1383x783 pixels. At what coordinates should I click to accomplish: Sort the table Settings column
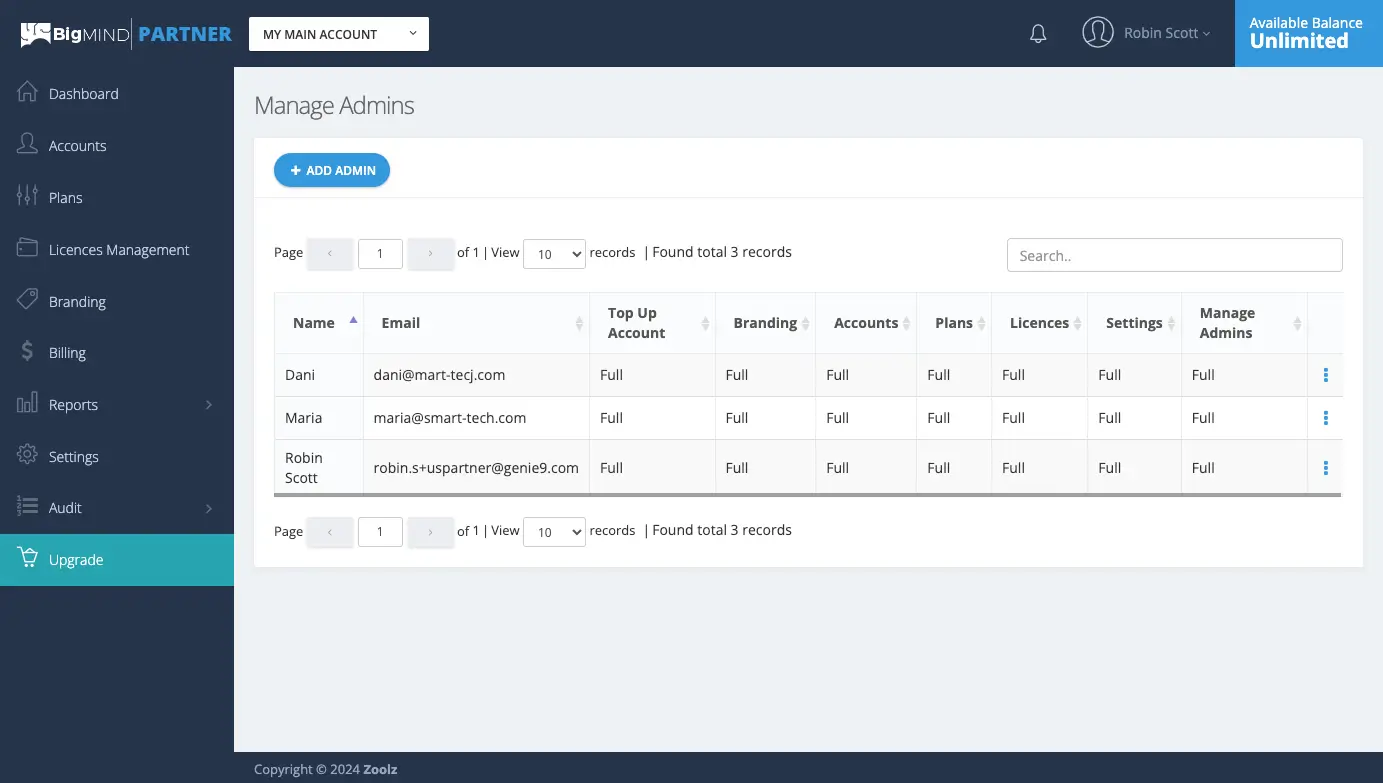1171,324
